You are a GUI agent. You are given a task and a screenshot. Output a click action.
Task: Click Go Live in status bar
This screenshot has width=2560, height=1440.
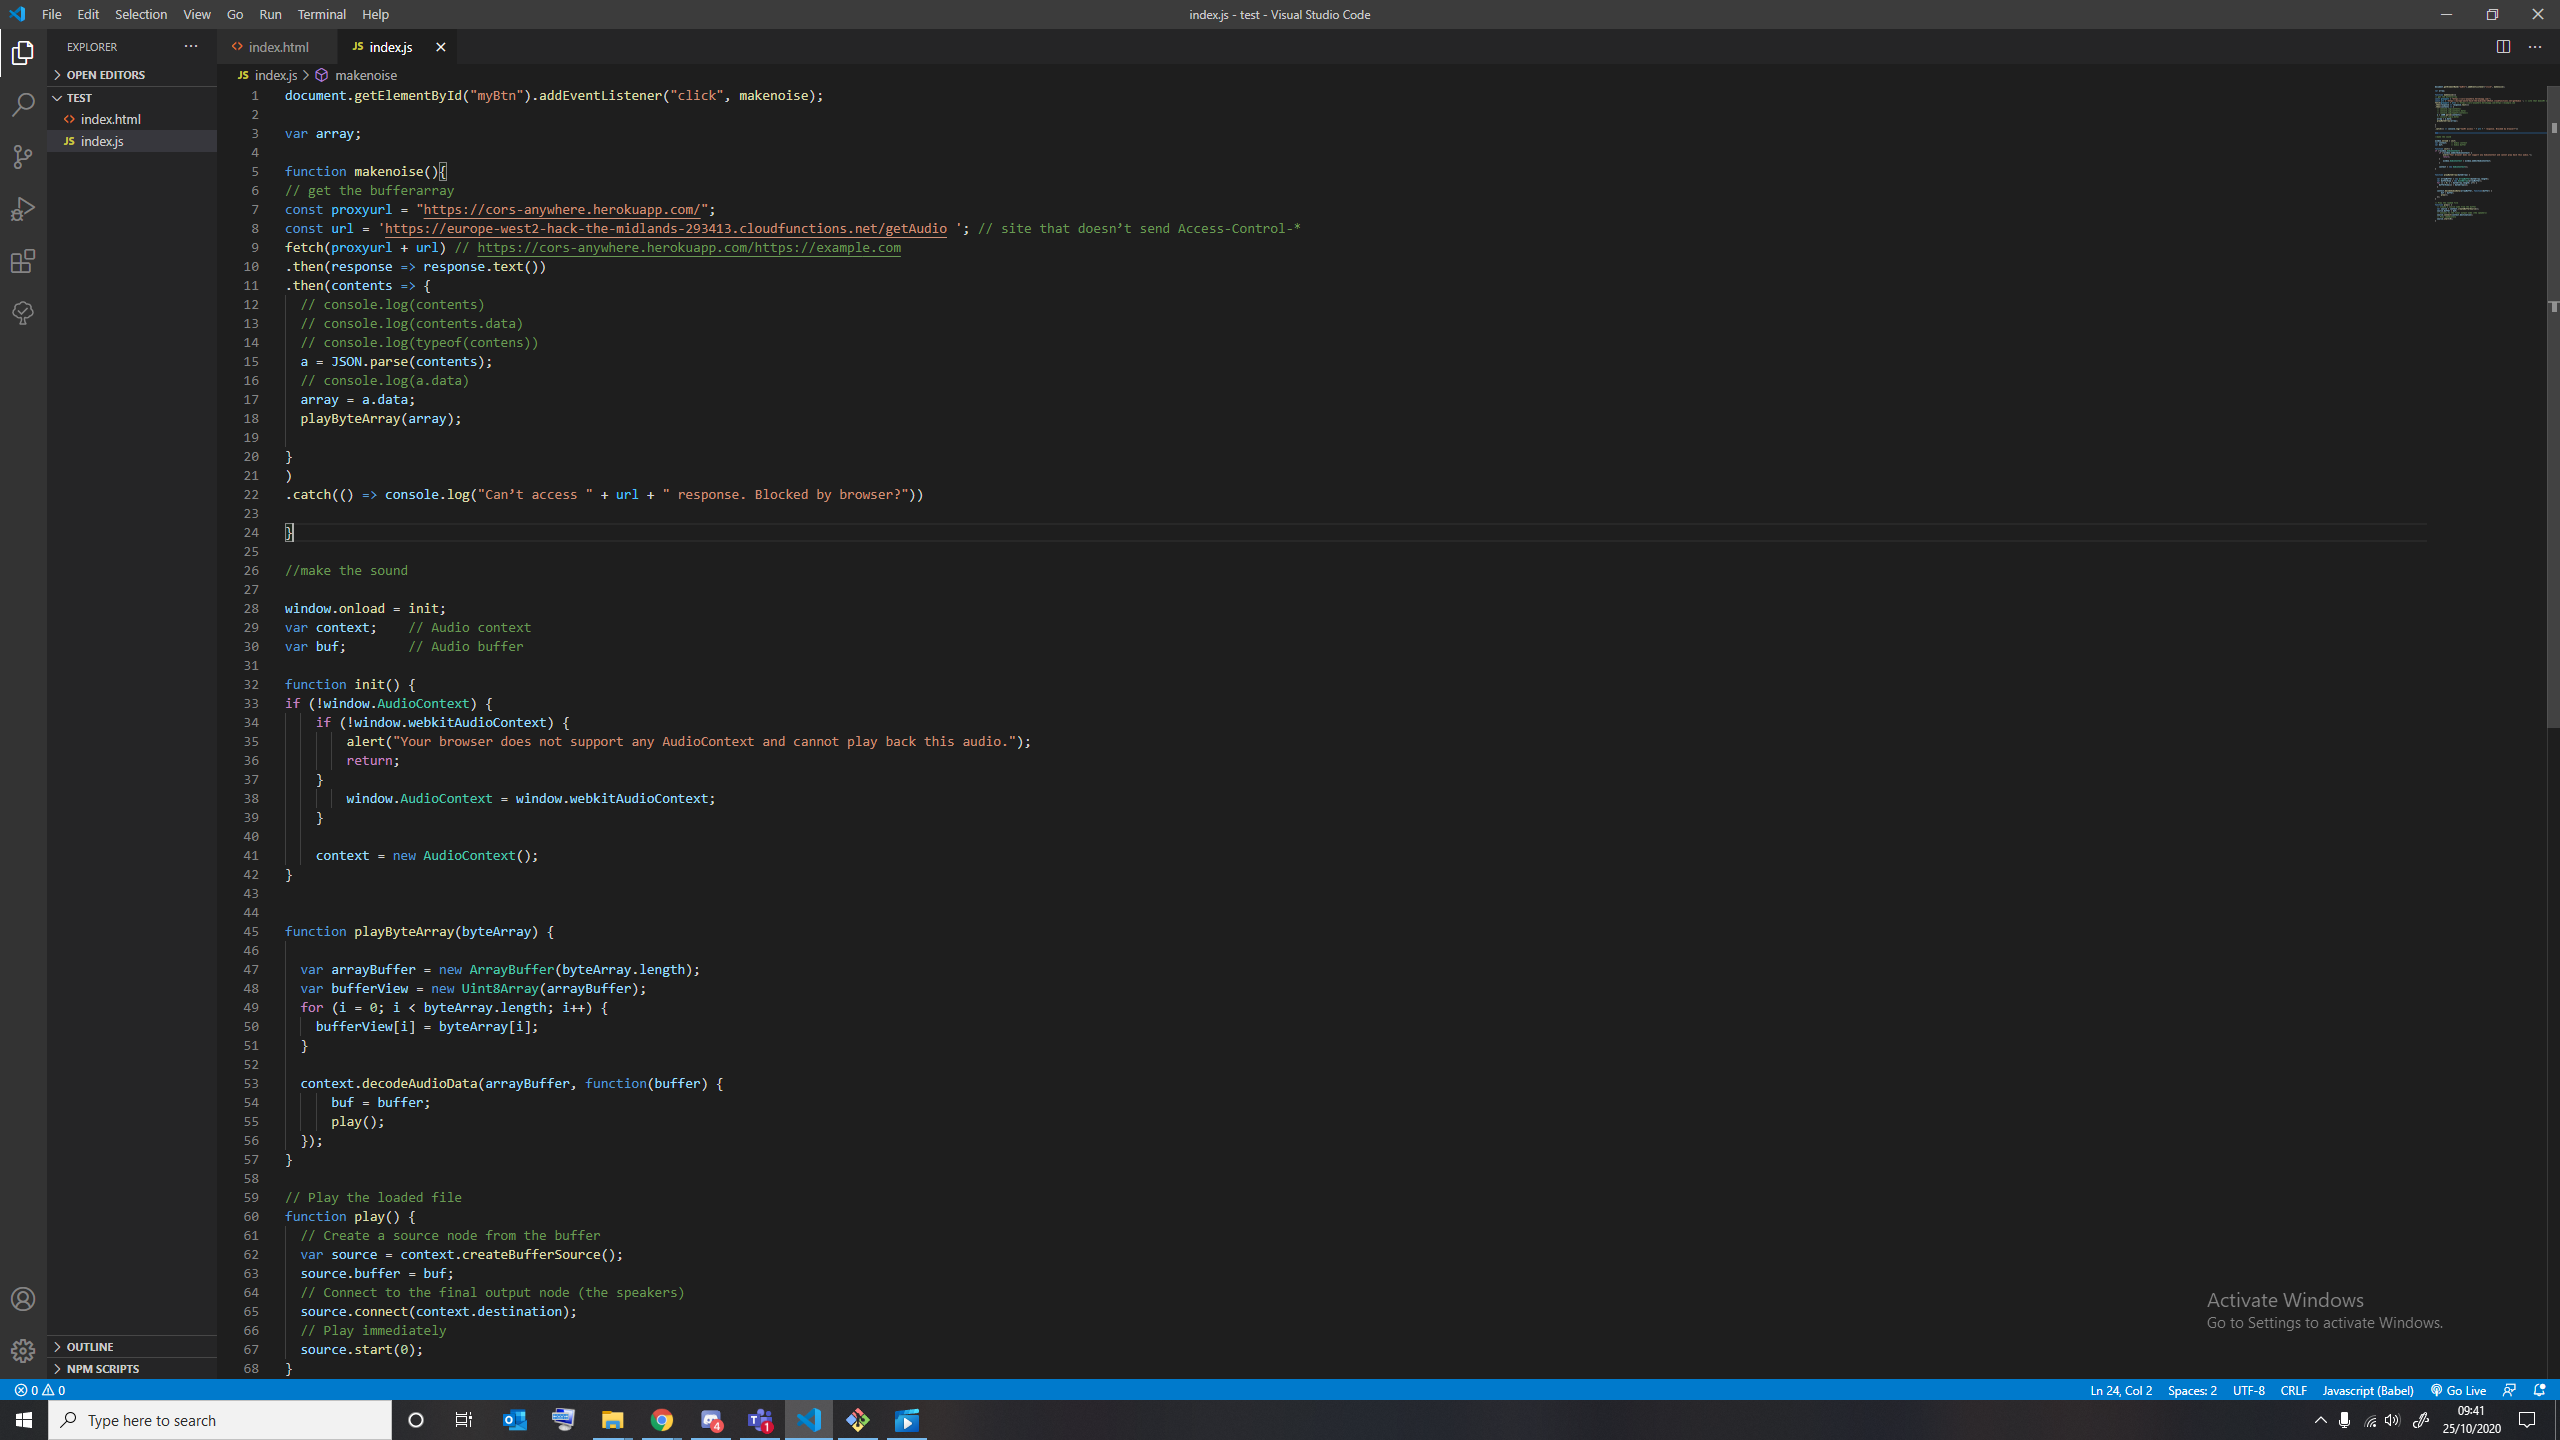[2458, 1390]
